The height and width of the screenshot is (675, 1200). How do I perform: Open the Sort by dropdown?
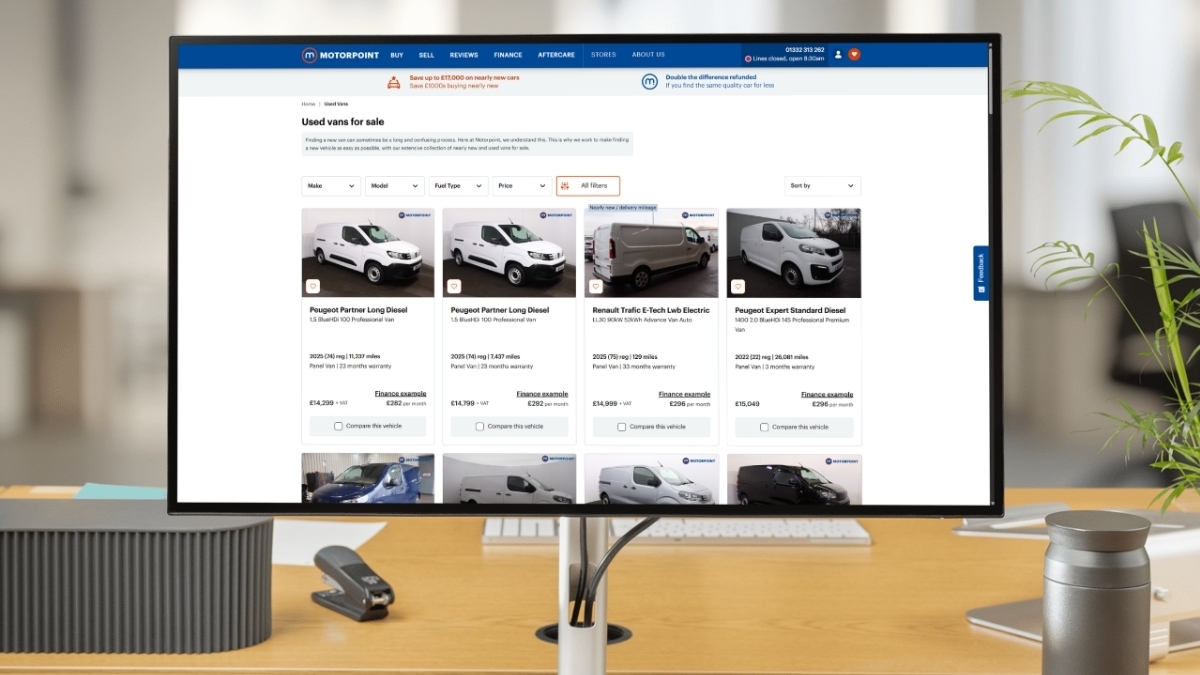coord(822,186)
